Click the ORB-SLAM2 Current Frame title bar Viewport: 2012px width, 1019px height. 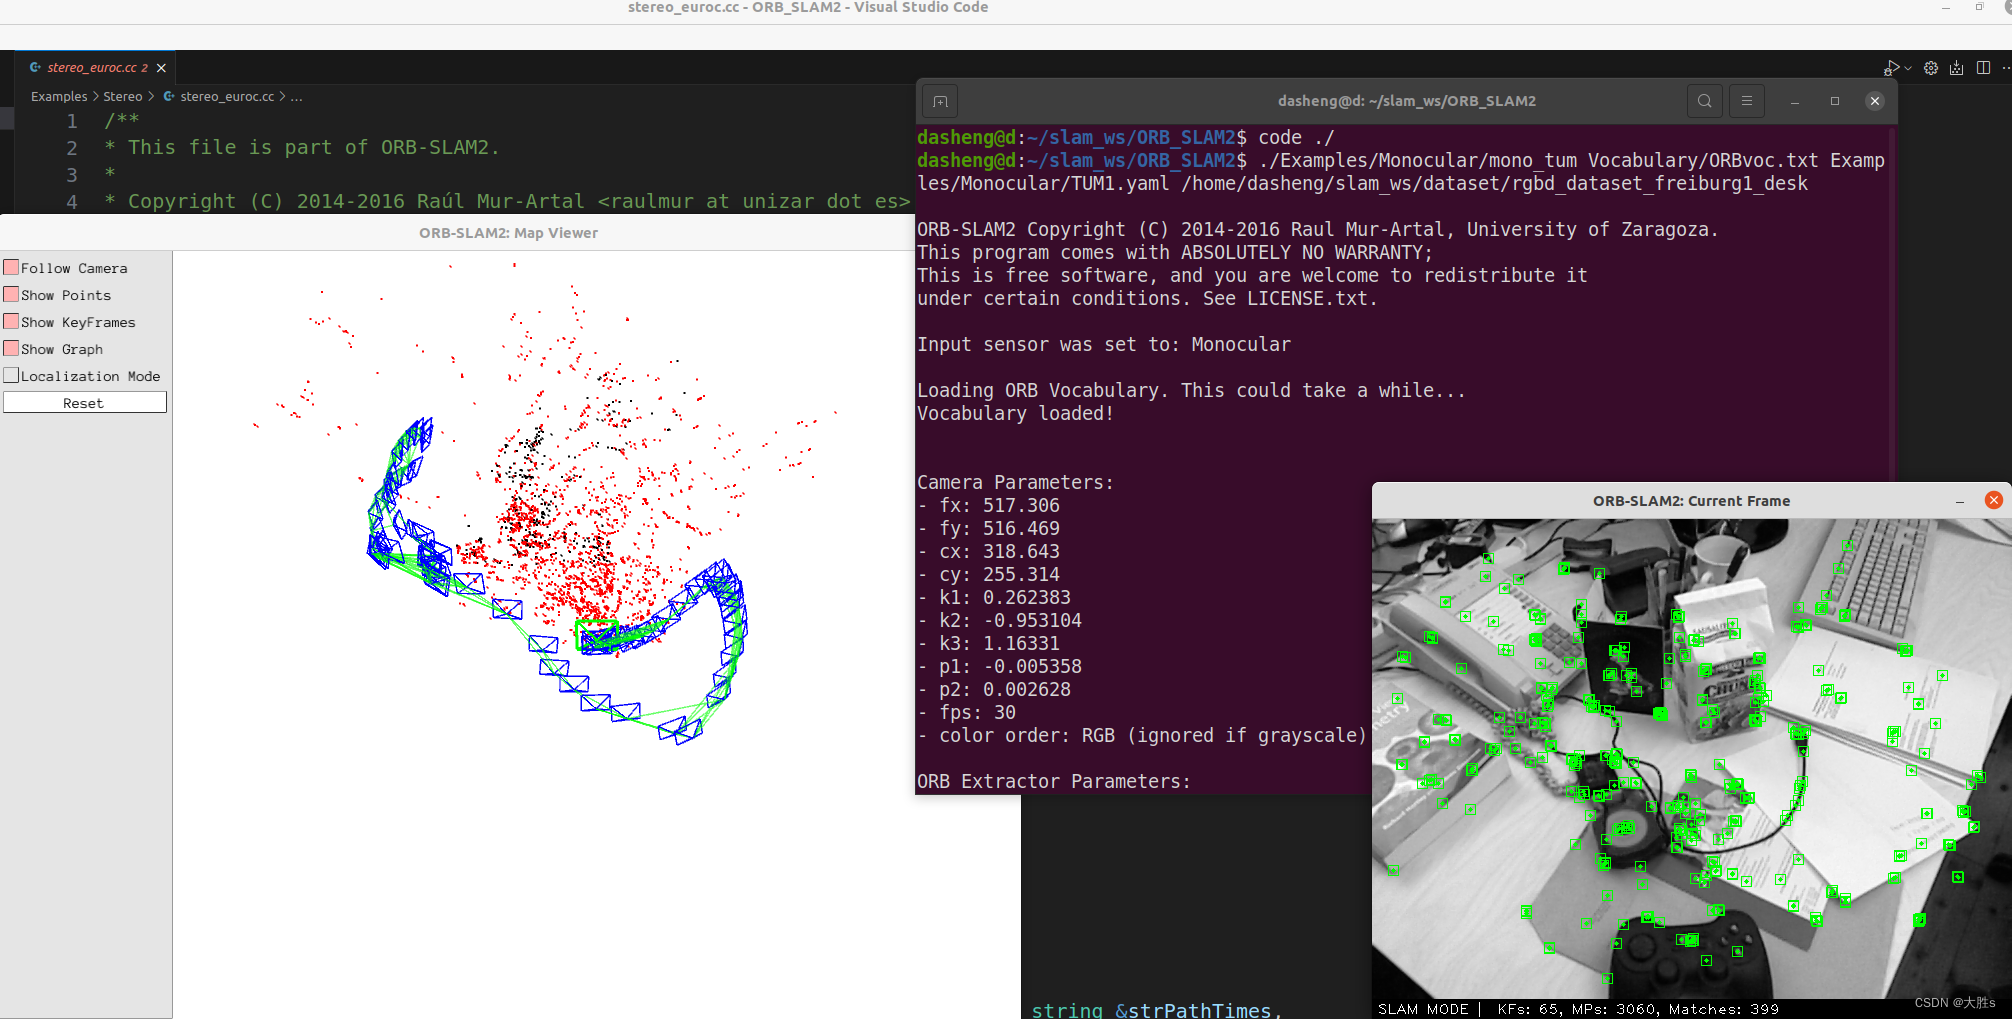coord(1691,501)
